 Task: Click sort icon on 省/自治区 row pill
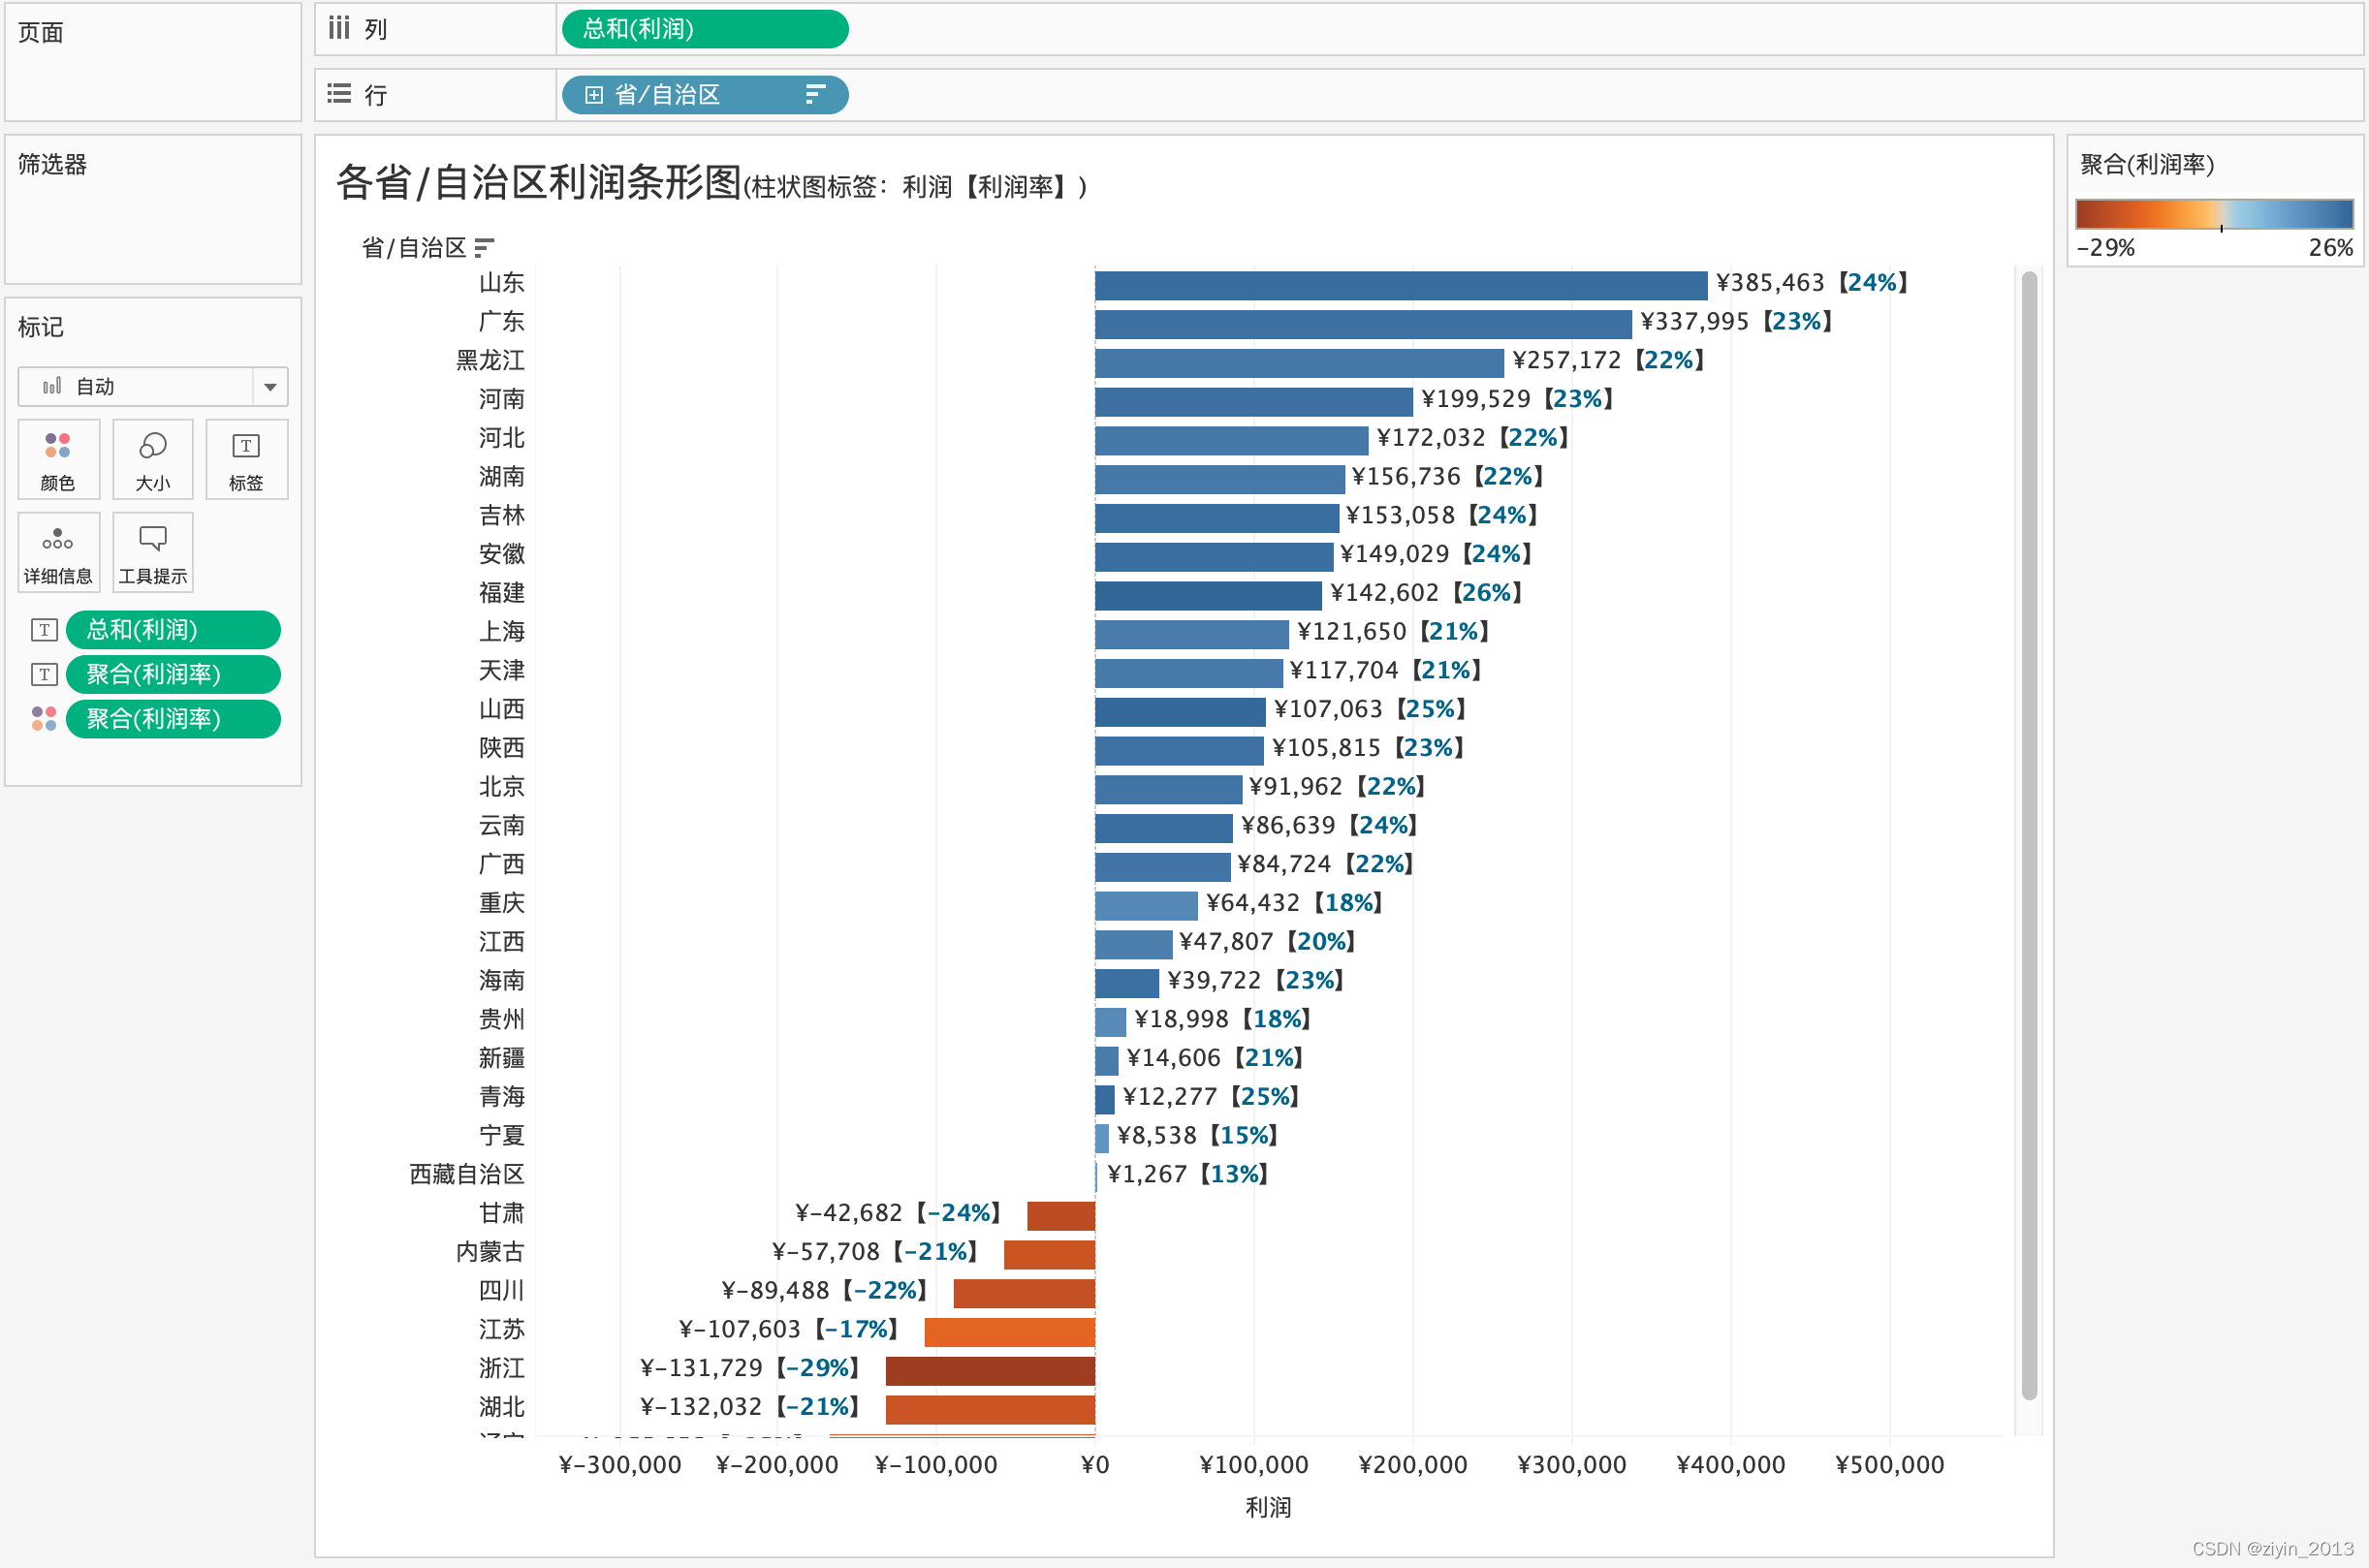pos(815,95)
